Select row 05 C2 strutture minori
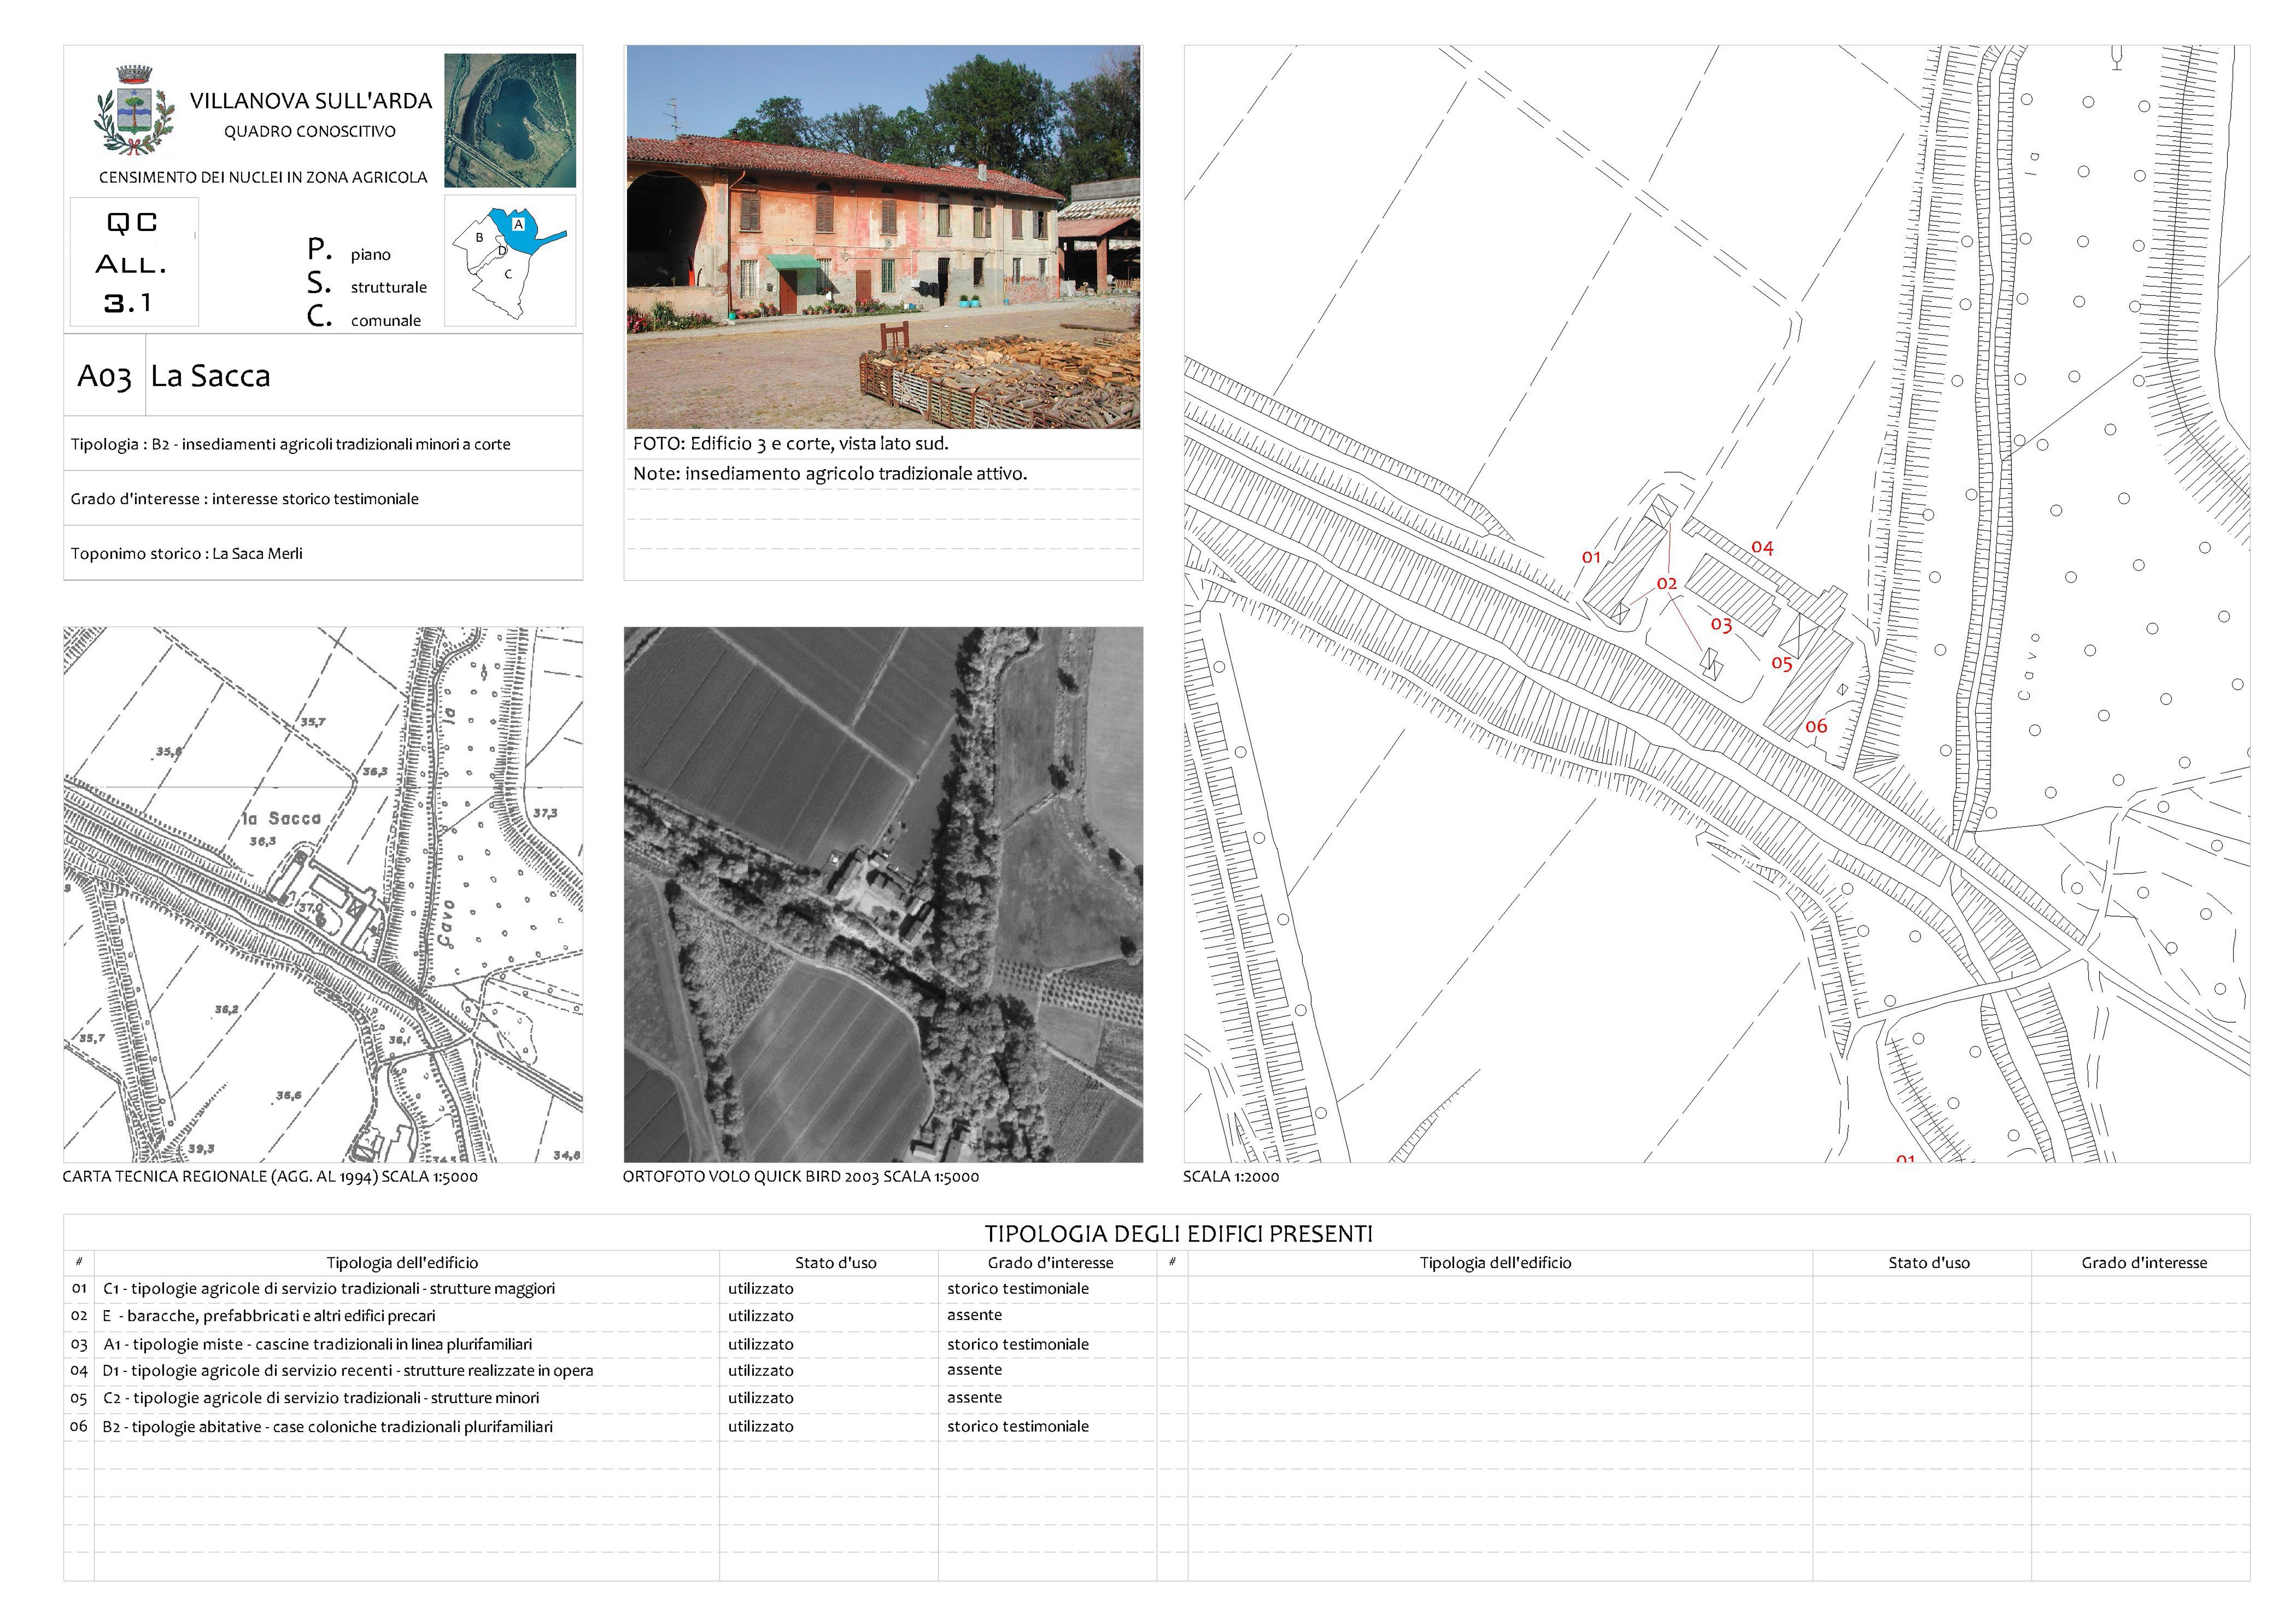 321,1398
